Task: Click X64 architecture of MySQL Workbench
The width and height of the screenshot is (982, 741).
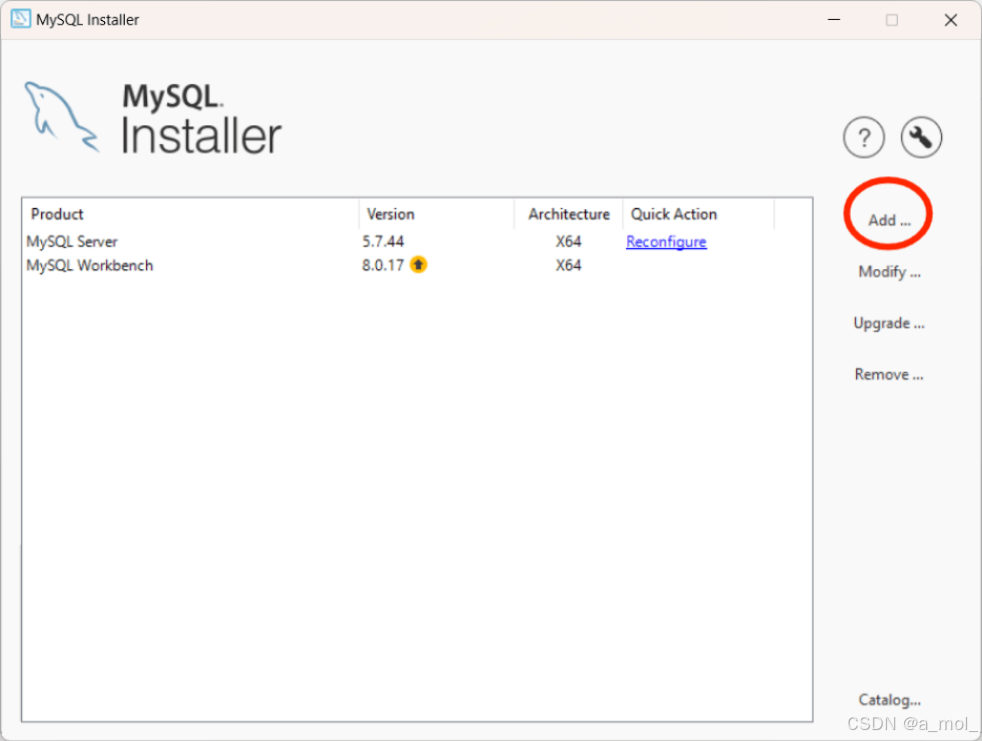Action: coord(569,266)
